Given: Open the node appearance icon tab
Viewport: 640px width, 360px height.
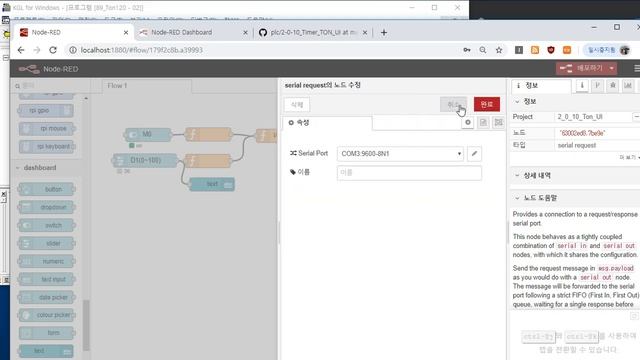Looking at the screenshot, I should 498,122.
